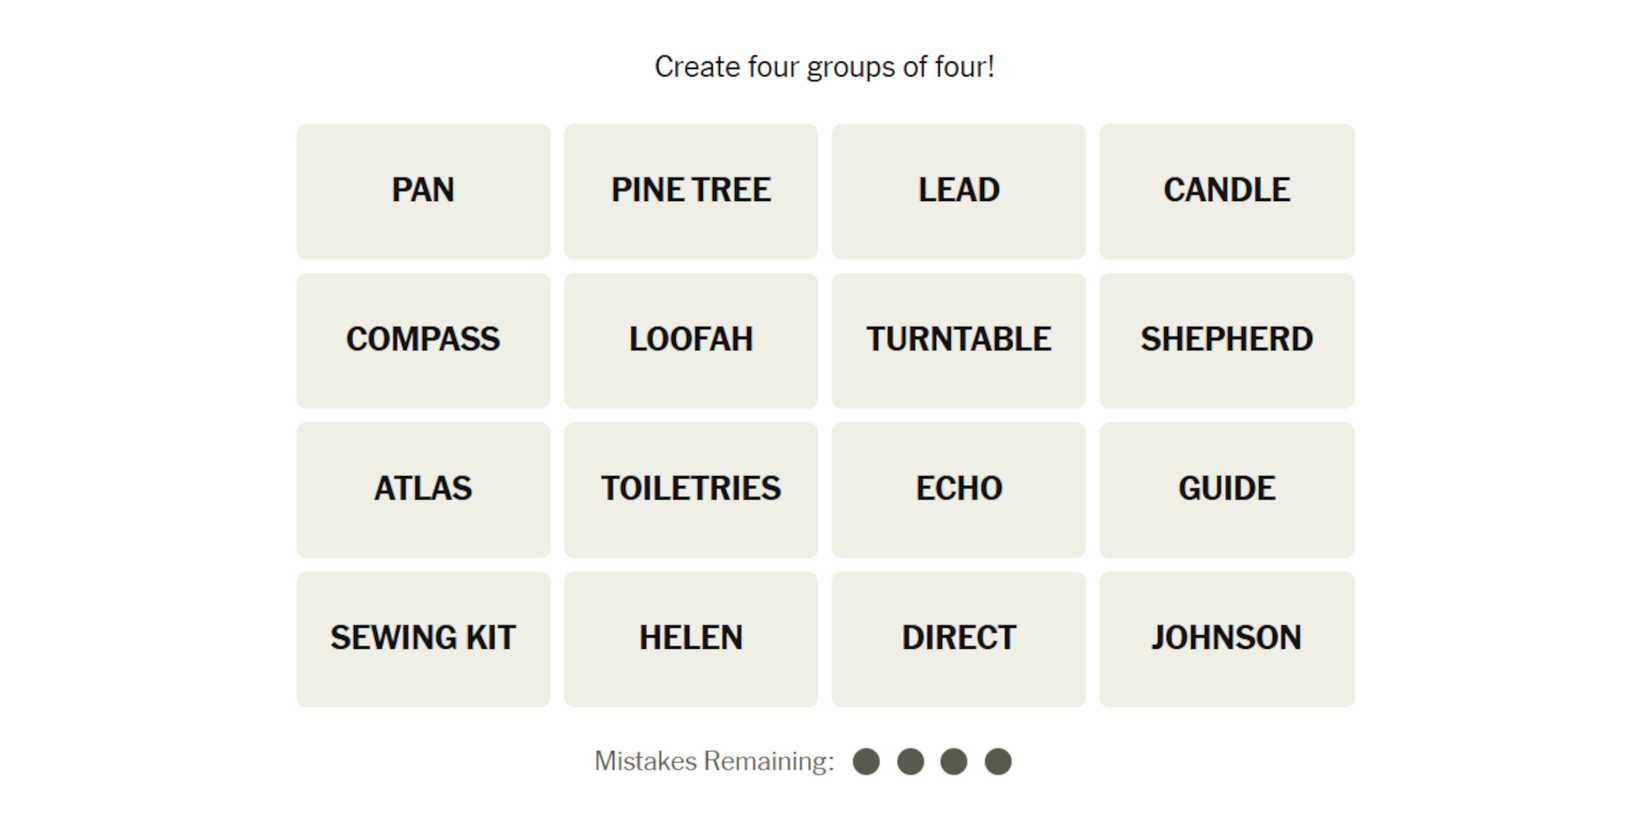Choose the HELEN word tile
The height and width of the screenshot is (825, 1650).
[691, 638]
